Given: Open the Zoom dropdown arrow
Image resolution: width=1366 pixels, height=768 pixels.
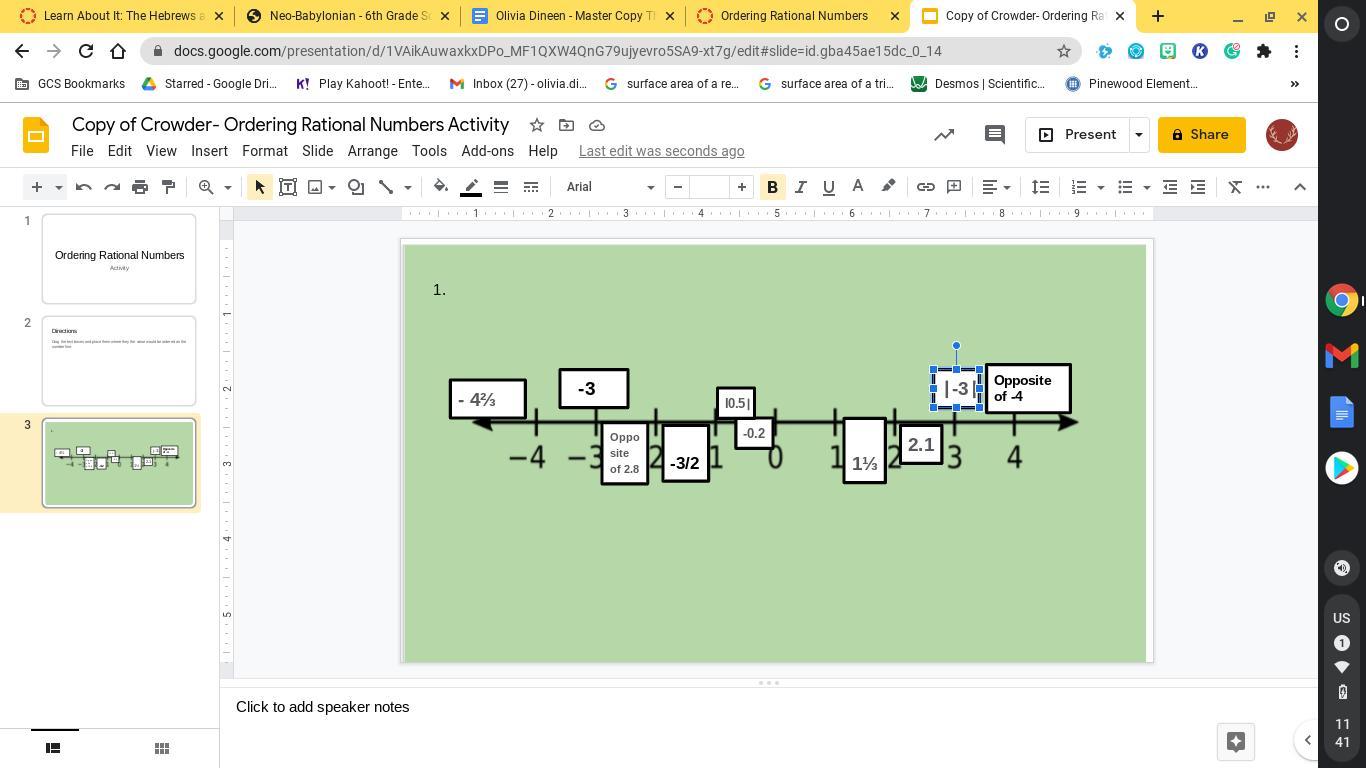Looking at the screenshot, I should 227,187.
